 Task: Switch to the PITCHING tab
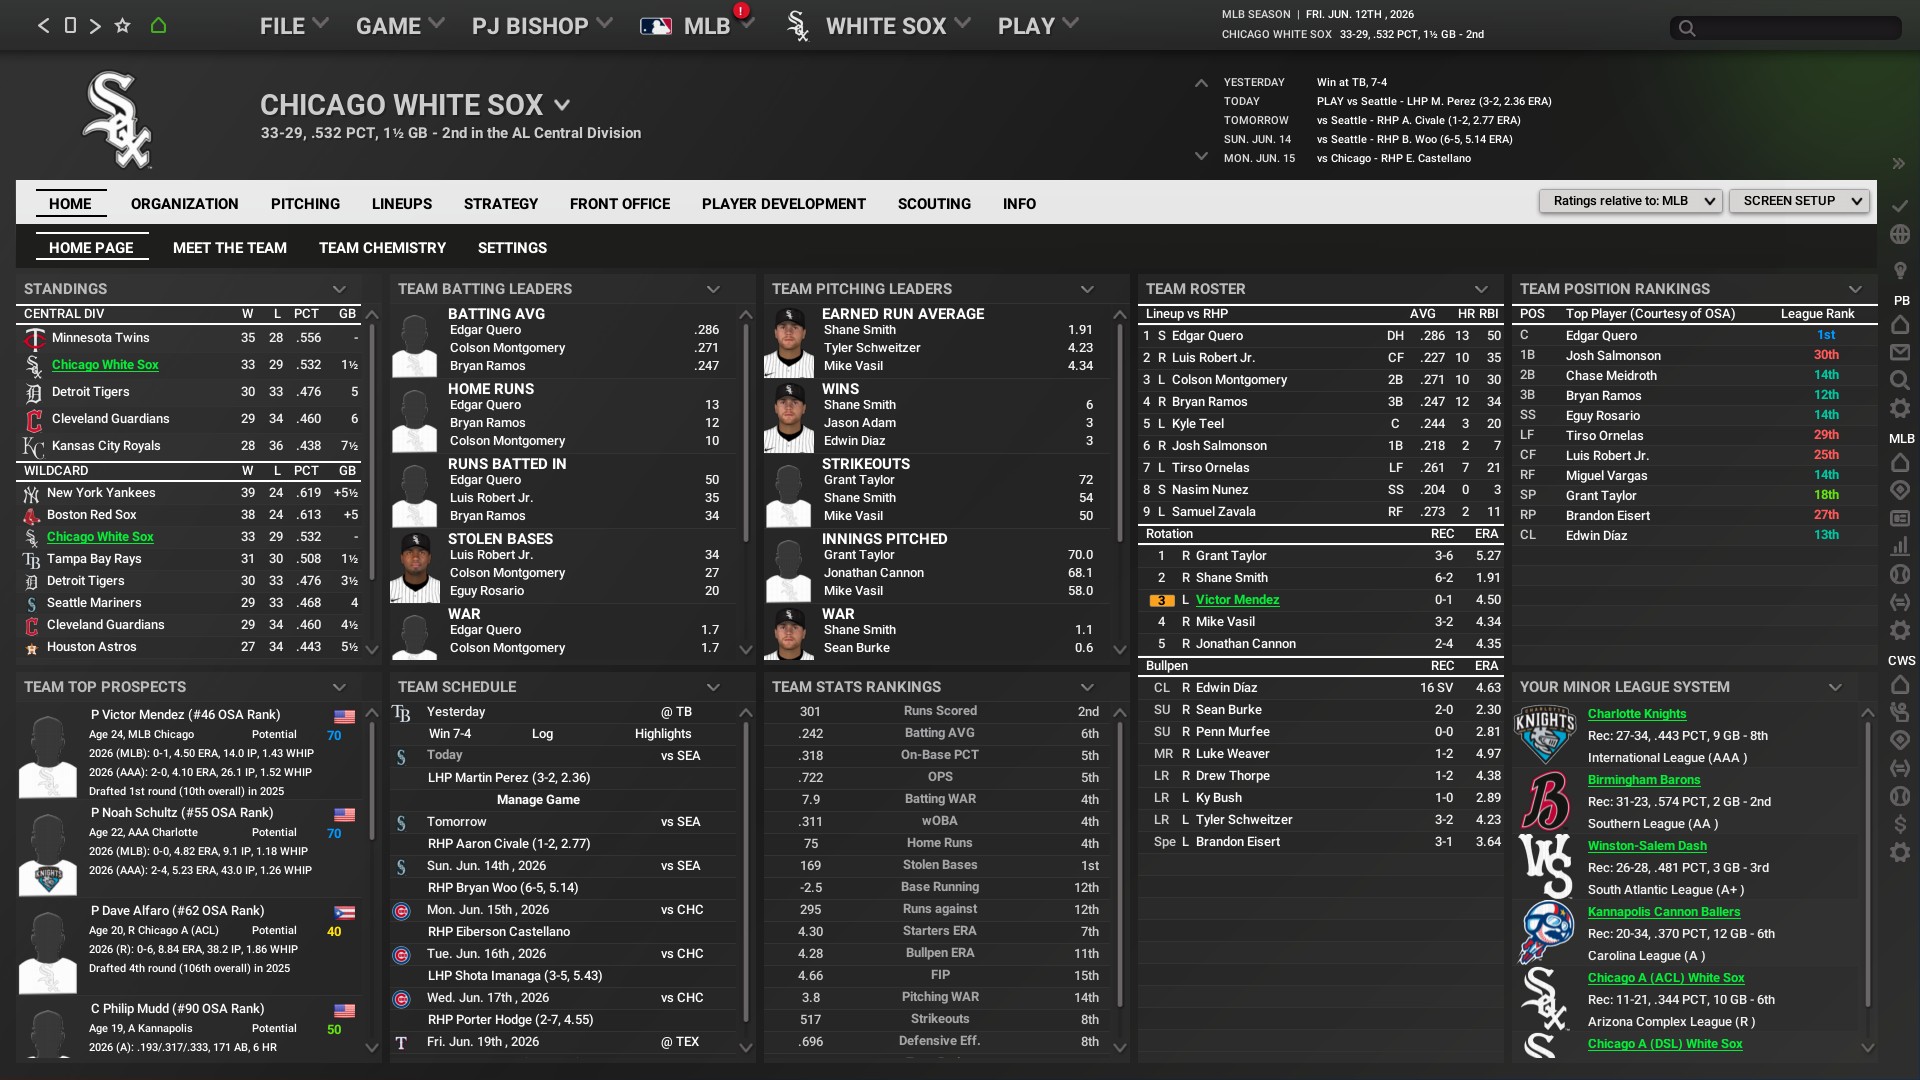click(305, 204)
